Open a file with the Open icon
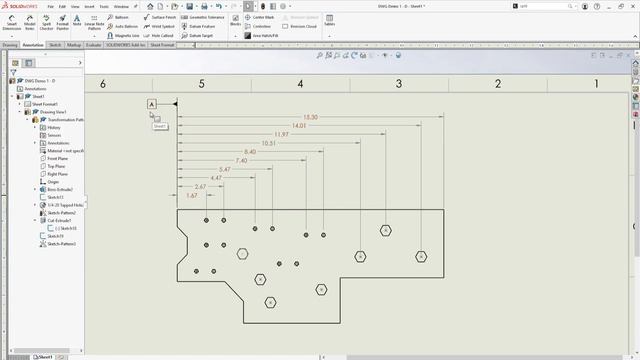Screen dimensions: 640x360 (x=174, y=6)
